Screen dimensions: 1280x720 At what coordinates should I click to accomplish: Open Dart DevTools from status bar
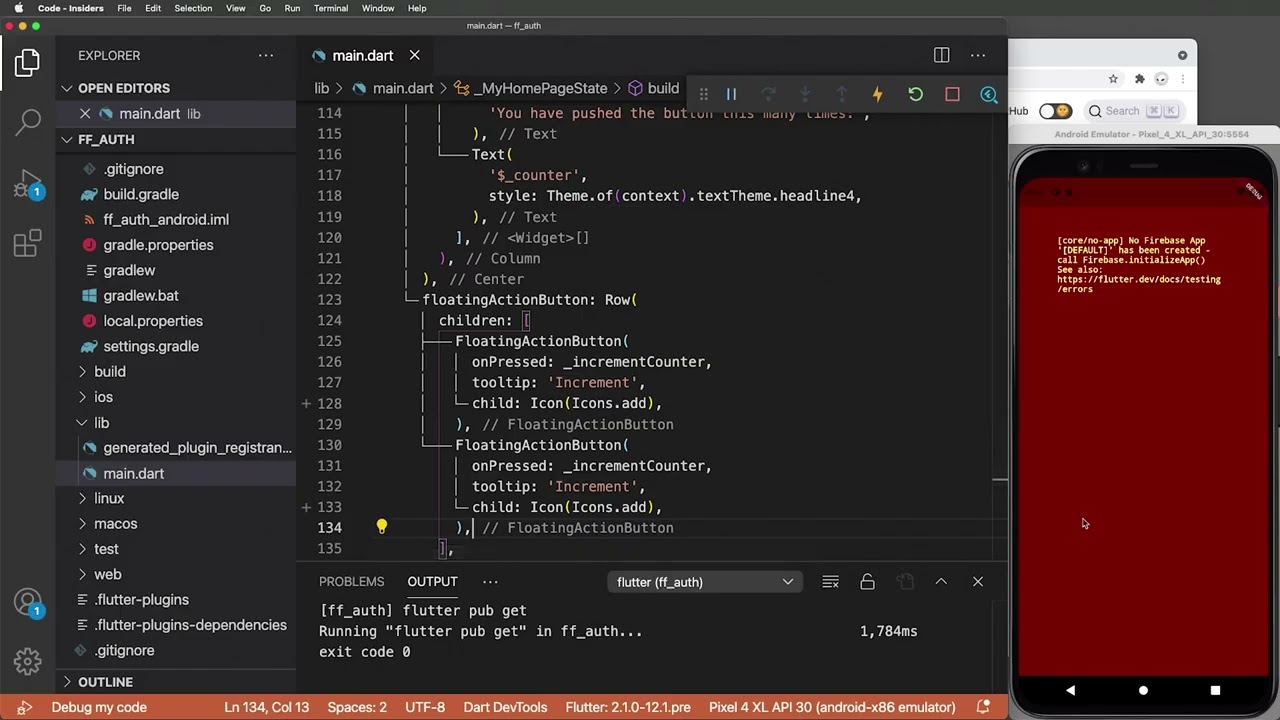pos(505,707)
